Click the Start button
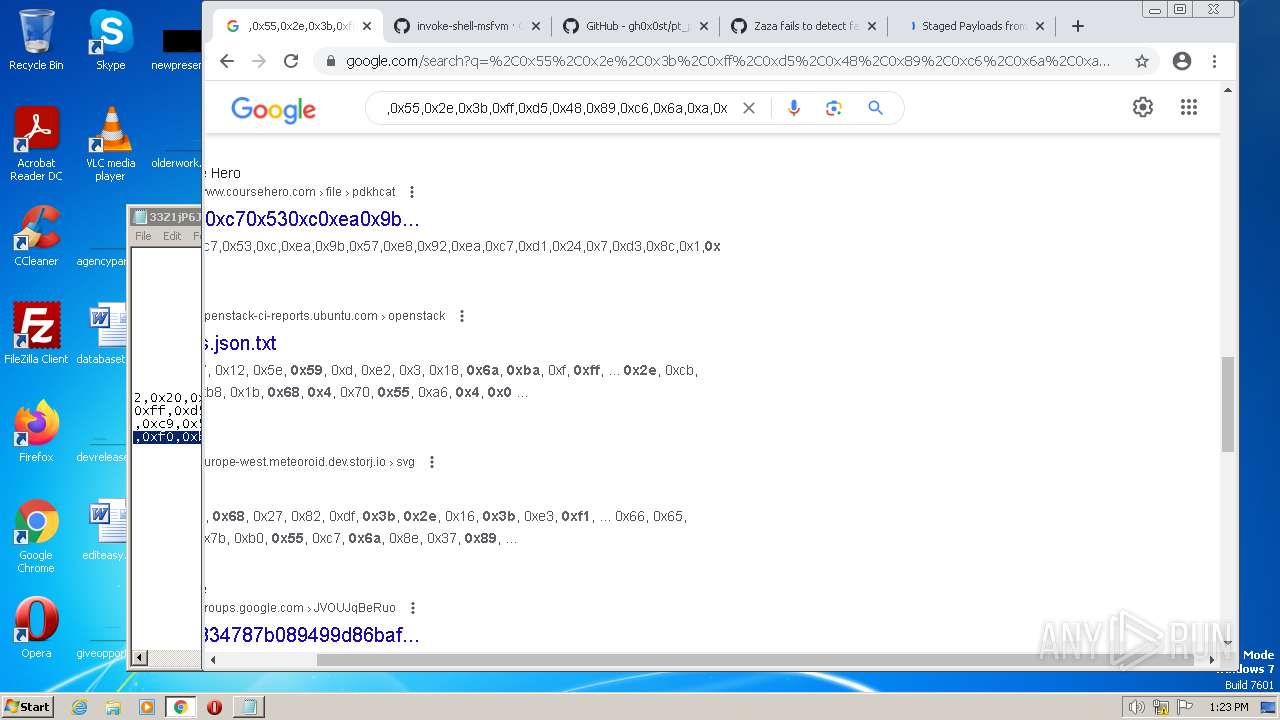The height and width of the screenshot is (720, 1280). tap(27, 707)
